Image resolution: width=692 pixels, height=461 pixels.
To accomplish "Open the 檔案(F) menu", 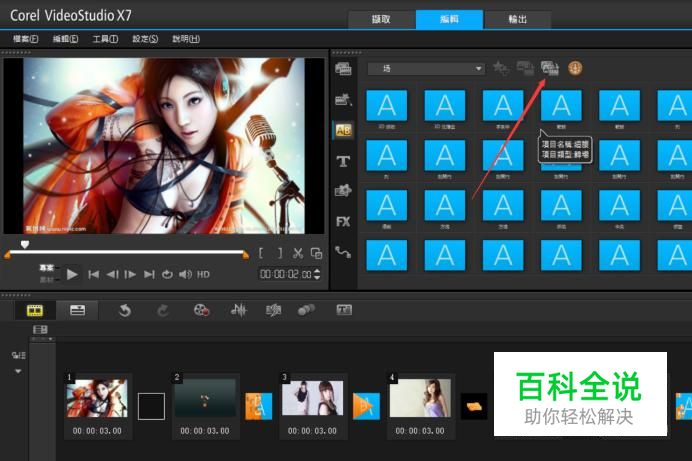I will coord(26,39).
